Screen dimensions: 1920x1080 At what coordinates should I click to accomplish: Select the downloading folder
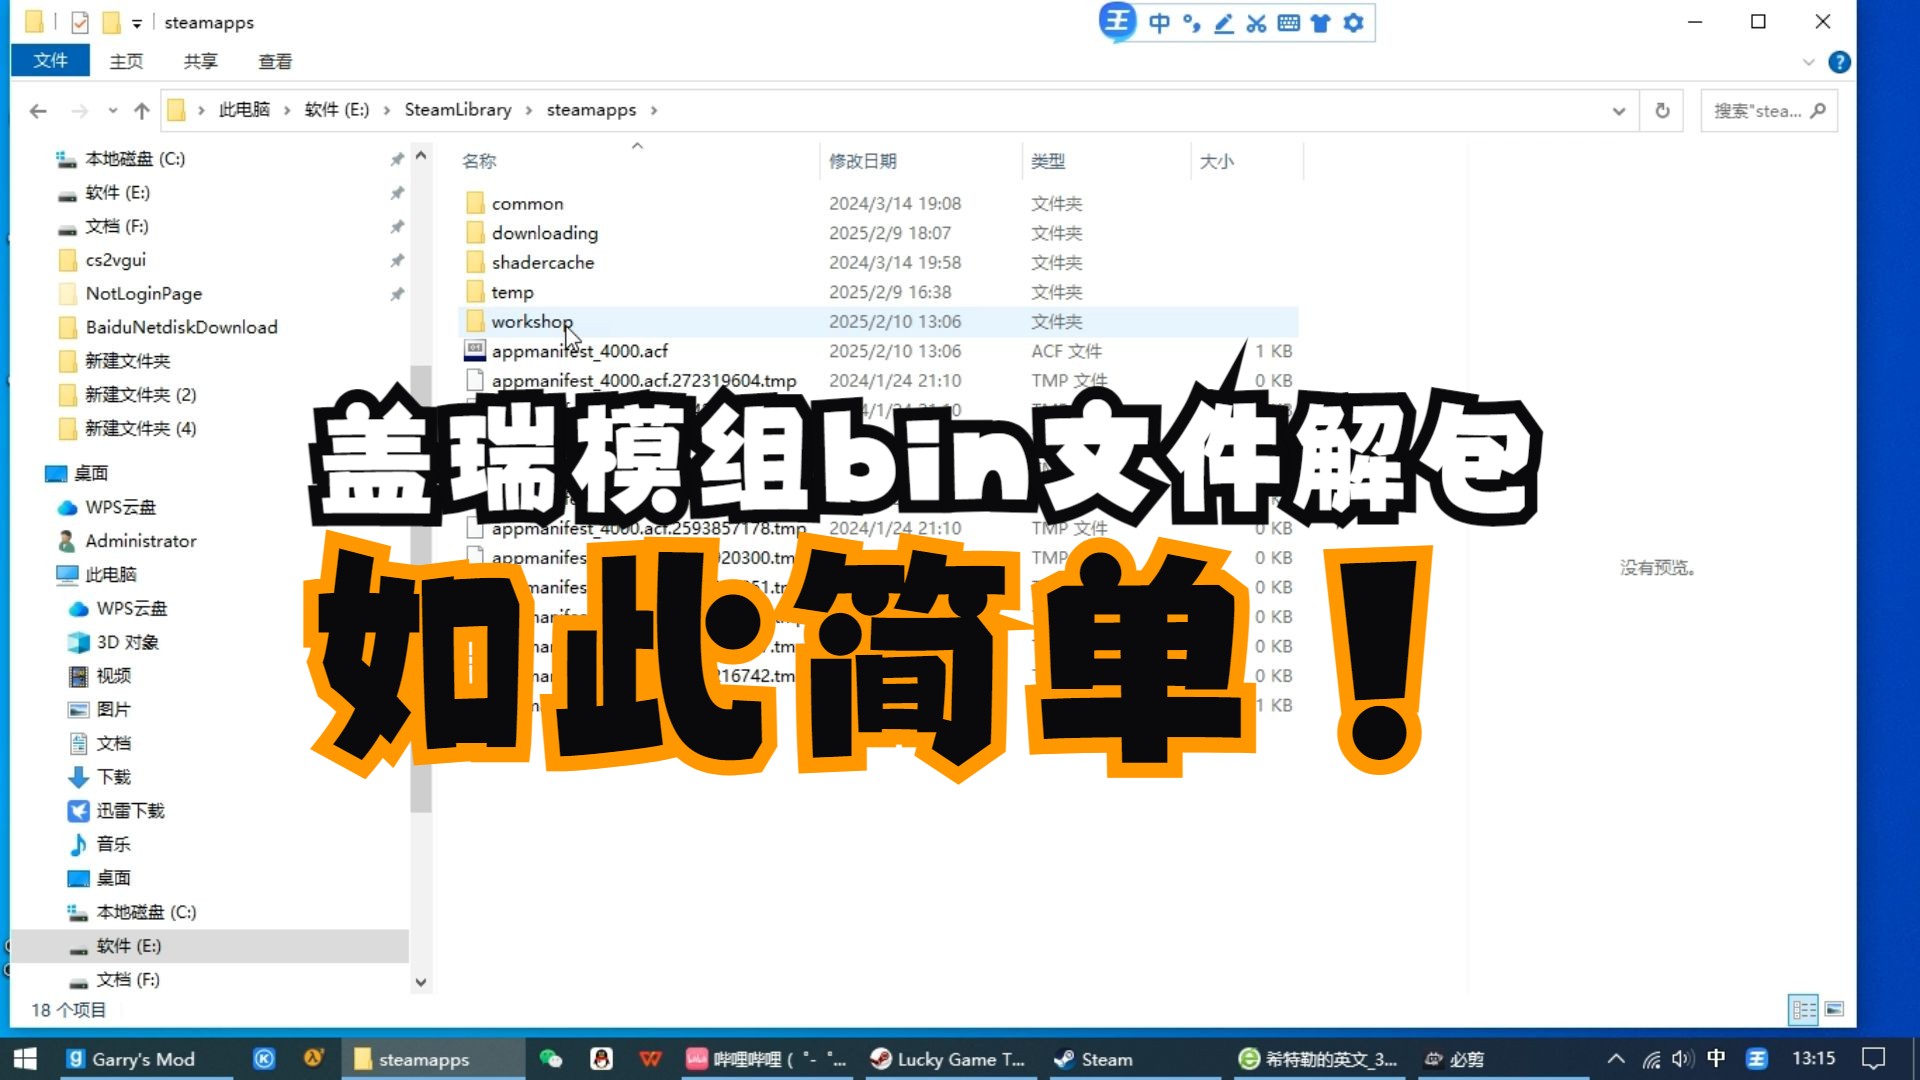544,233
